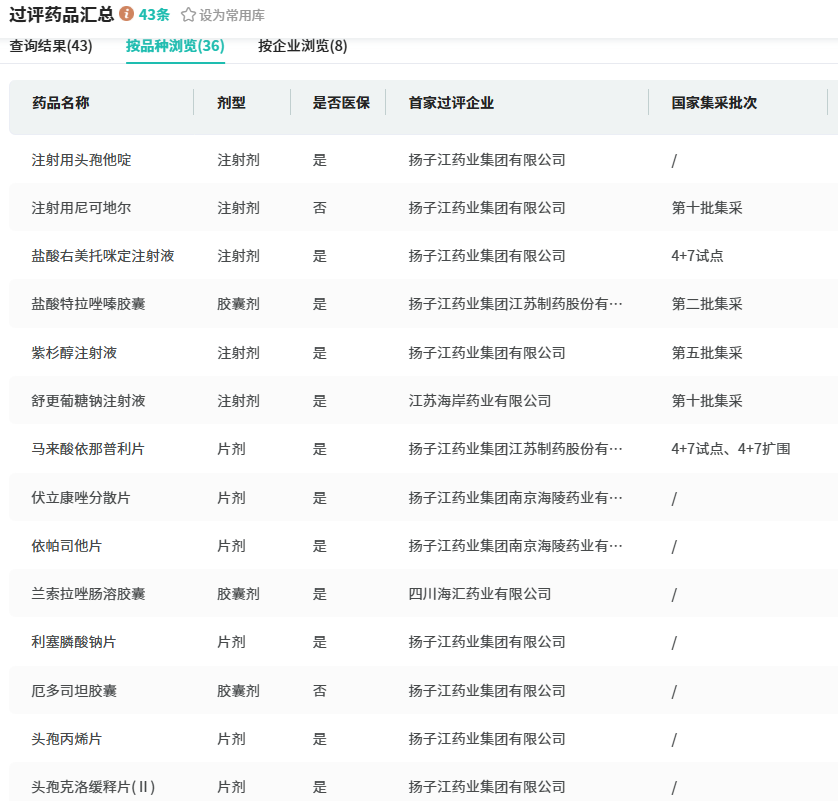This screenshot has height=801, width=838.
Task: Click the 剂型 column header
Action: [231, 103]
